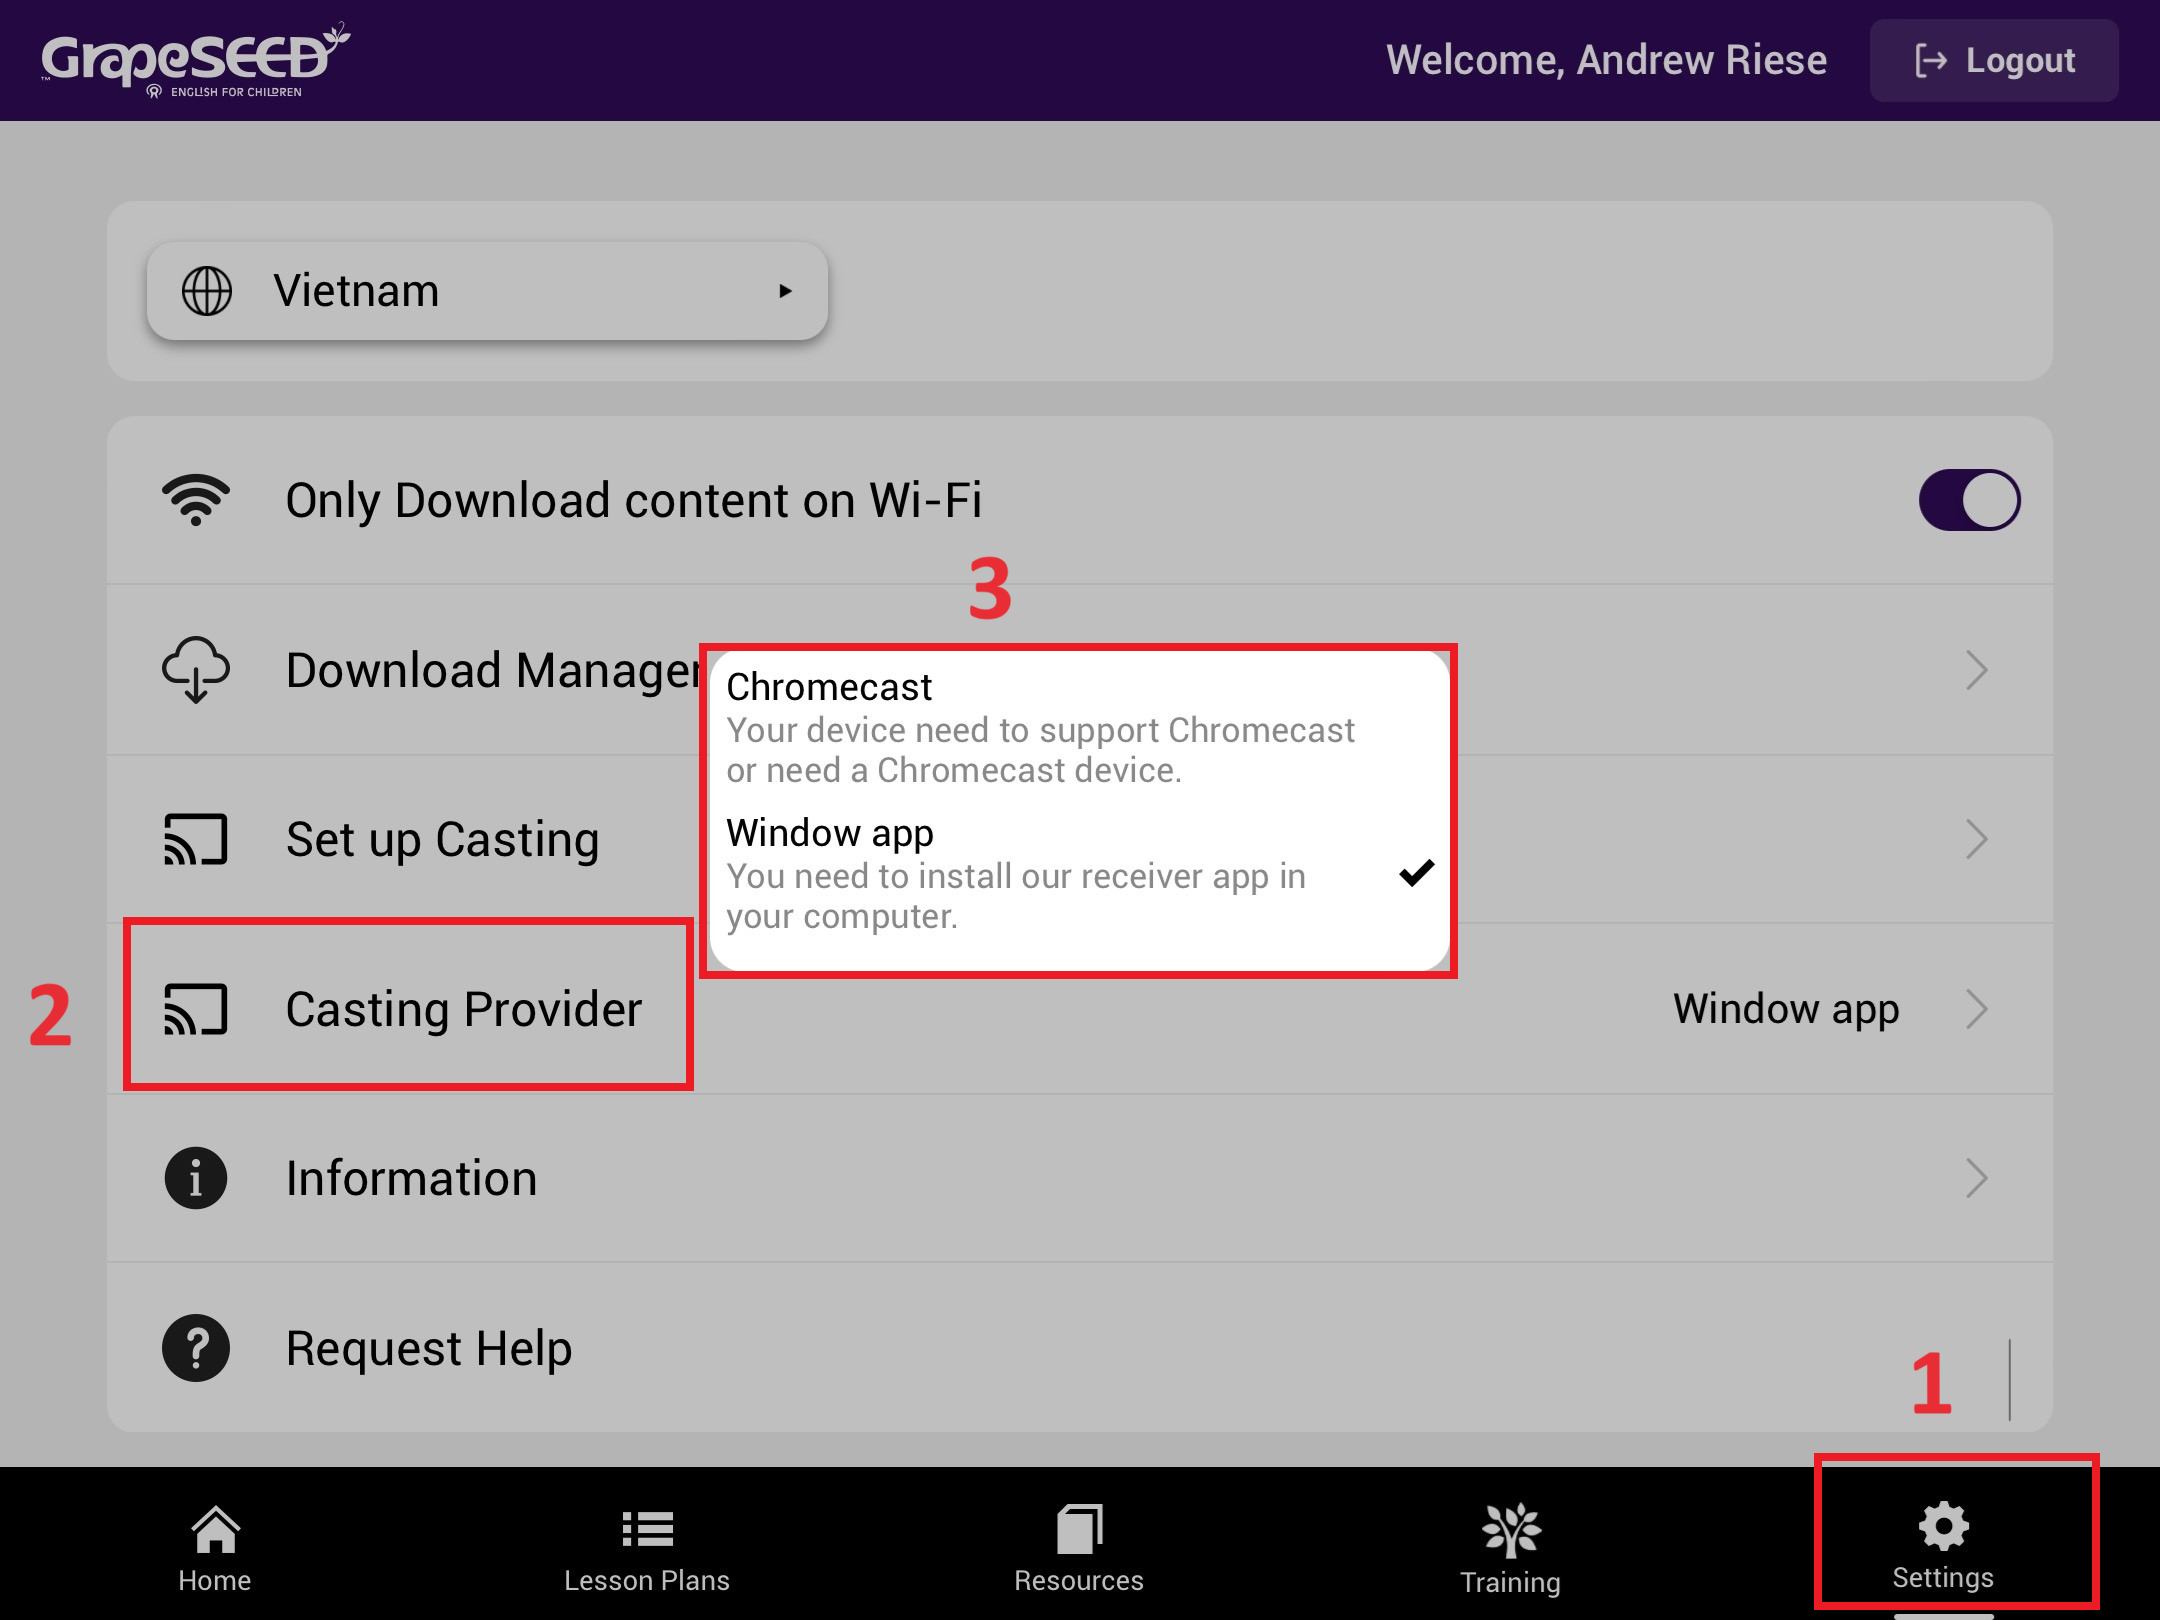
Task: Open the Vietnam country dropdown
Action: [487, 291]
